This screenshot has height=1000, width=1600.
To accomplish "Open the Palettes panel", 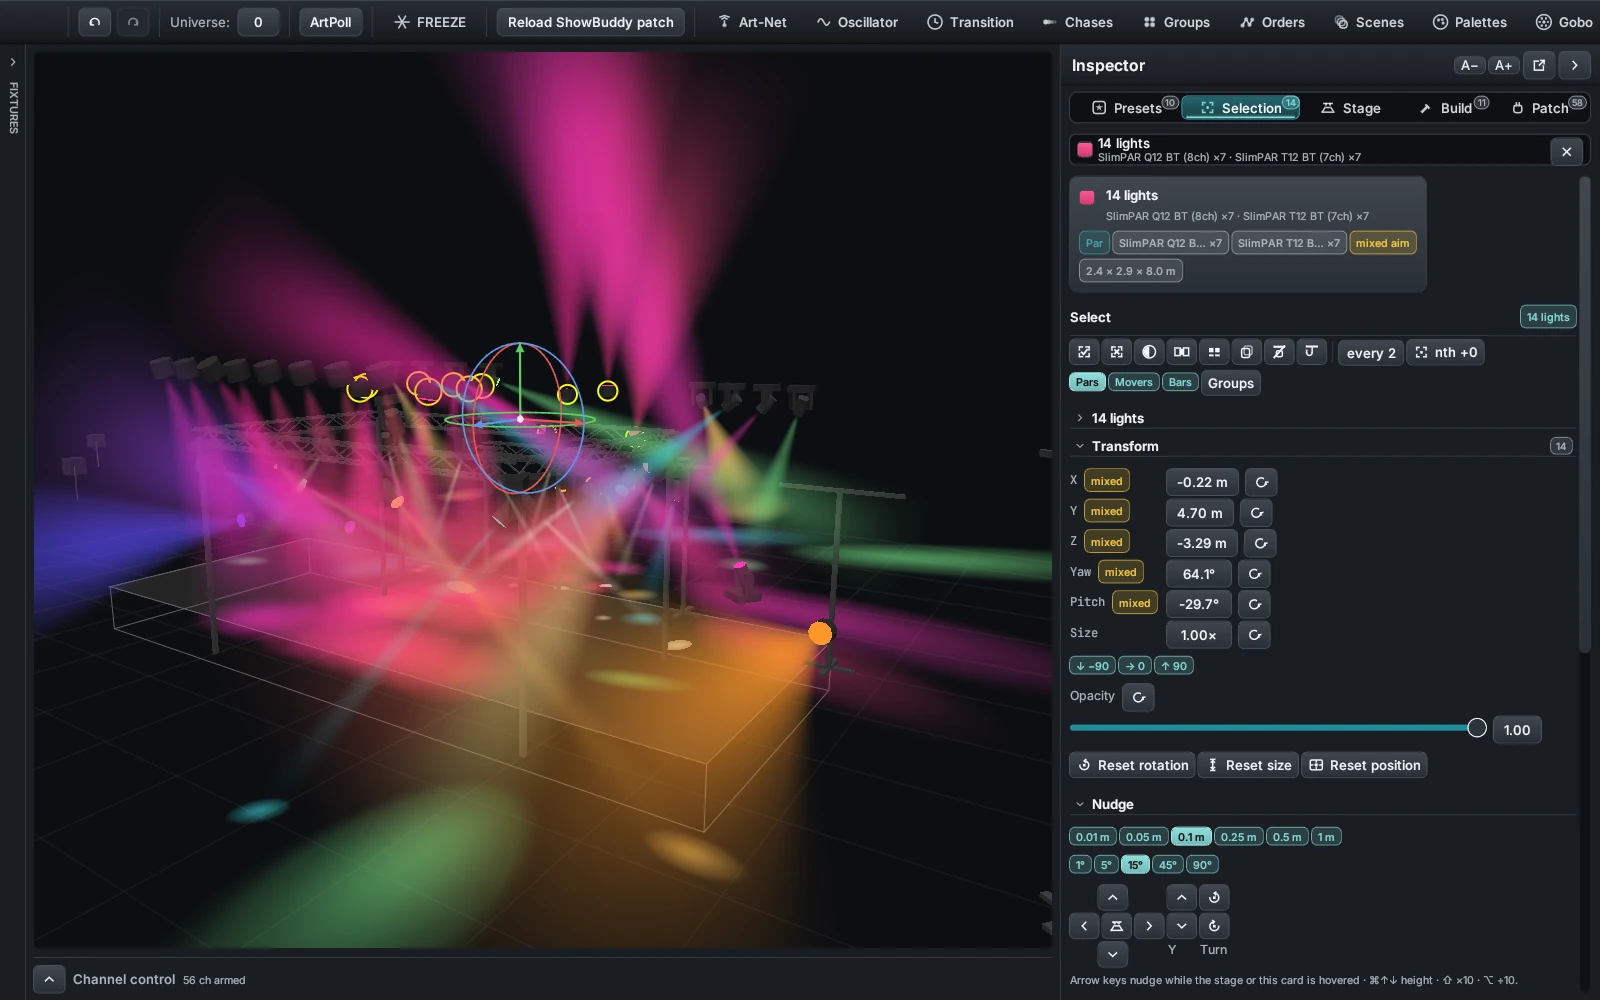I will (x=1470, y=22).
